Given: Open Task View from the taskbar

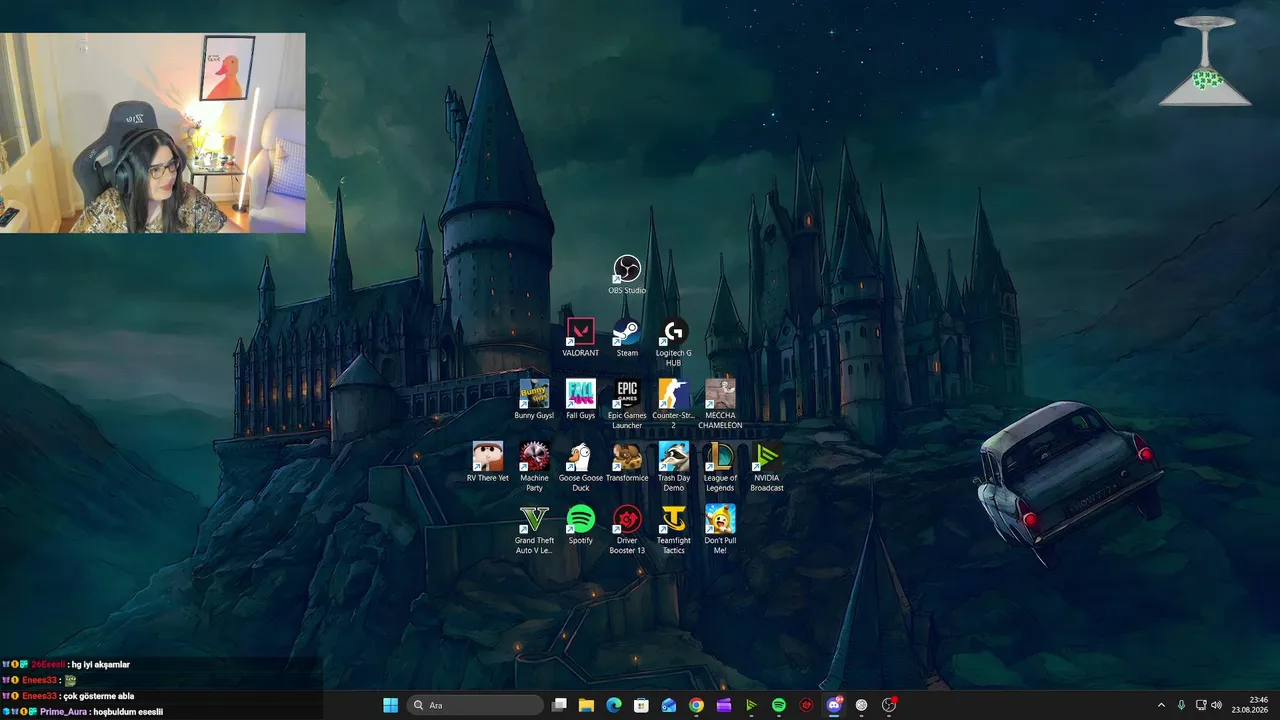Looking at the screenshot, I should 559,705.
